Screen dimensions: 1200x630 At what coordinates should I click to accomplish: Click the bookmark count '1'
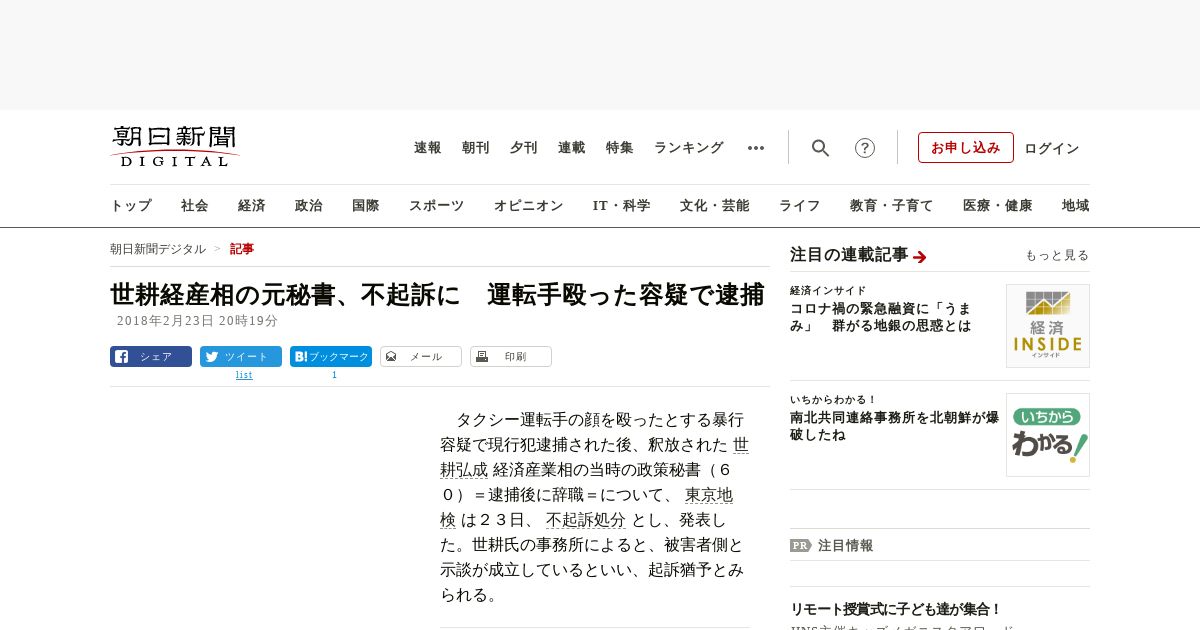pyautogui.click(x=334, y=375)
